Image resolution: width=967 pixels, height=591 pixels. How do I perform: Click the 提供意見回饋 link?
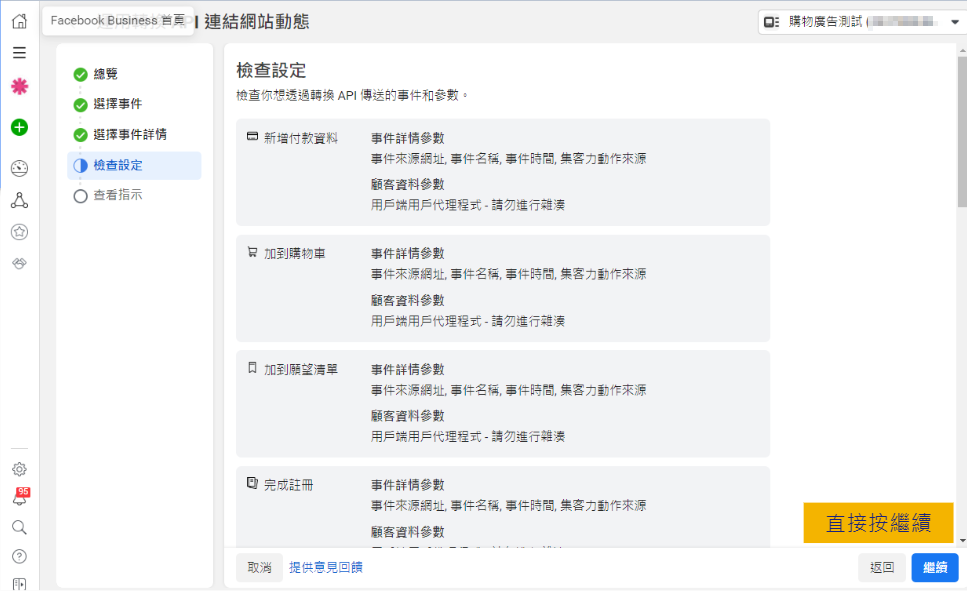(x=326, y=567)
